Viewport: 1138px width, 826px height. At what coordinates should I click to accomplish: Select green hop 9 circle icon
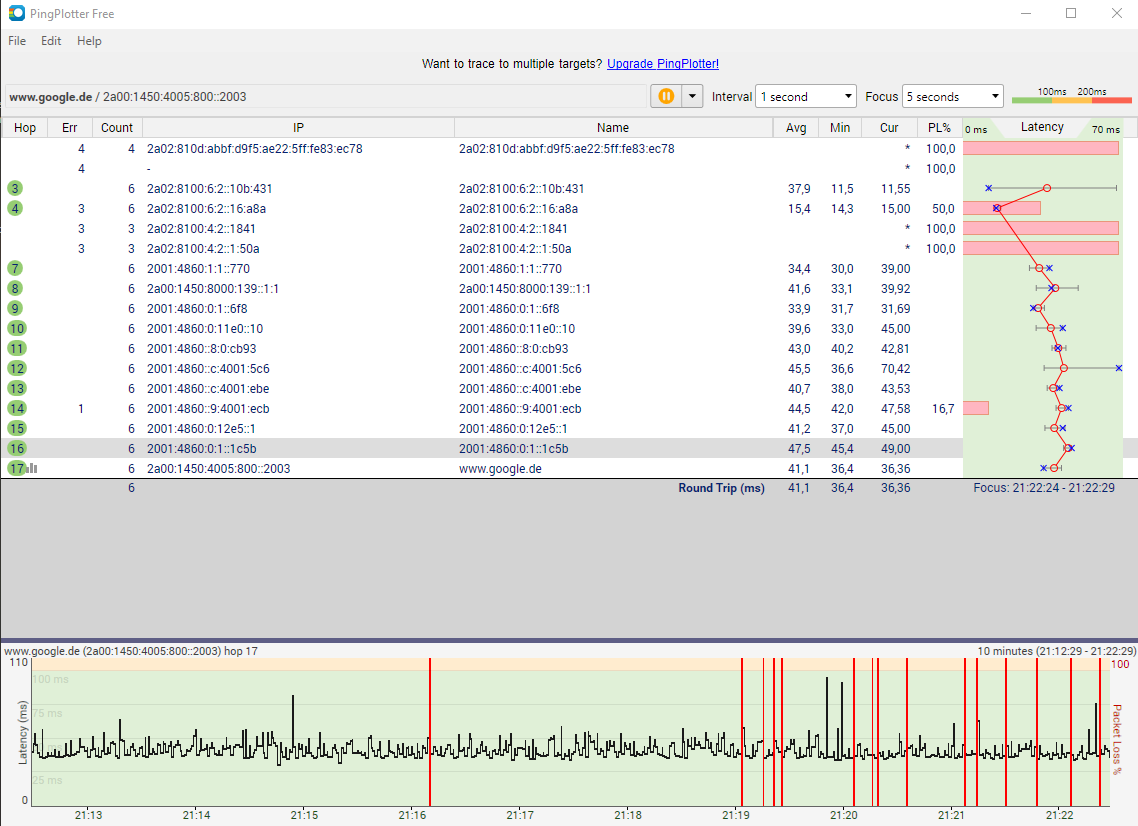point(15,308)
